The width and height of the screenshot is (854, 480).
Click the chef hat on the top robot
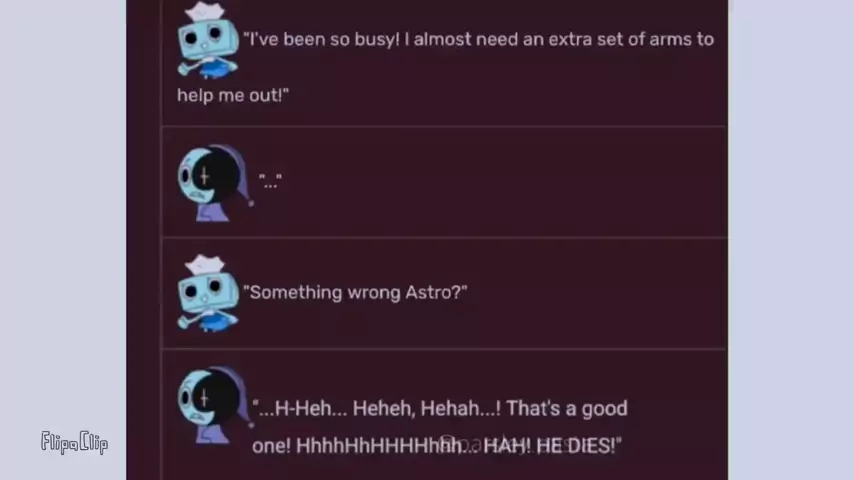click(x=205, y=13)
